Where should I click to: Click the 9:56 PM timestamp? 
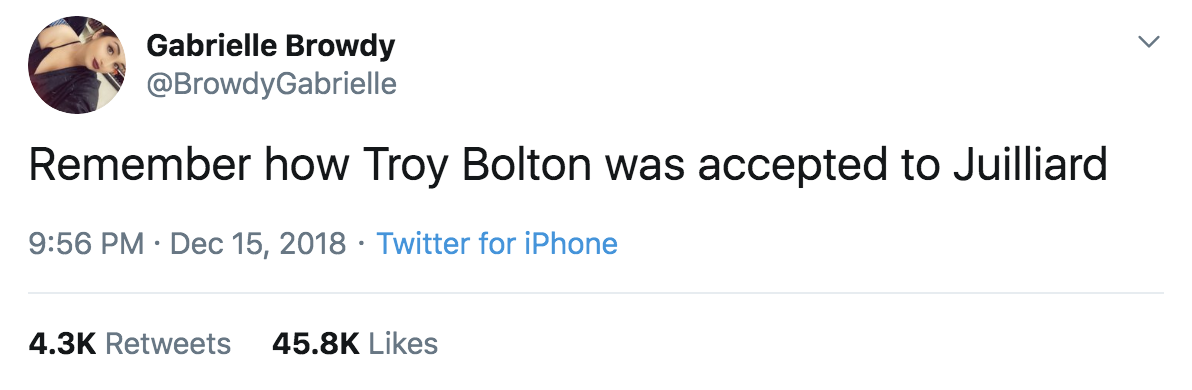pos(86,244)
